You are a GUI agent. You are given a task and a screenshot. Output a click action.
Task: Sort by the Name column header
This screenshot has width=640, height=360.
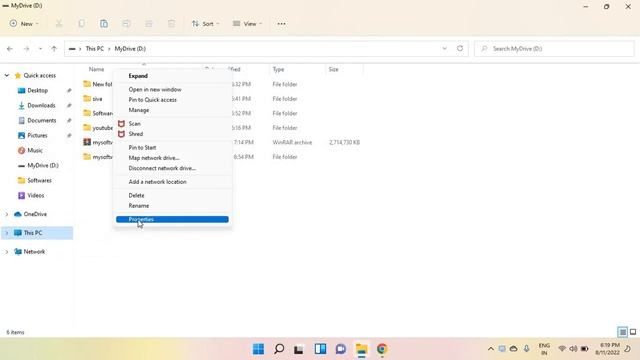pyautogui.click(x=97, y=69)
